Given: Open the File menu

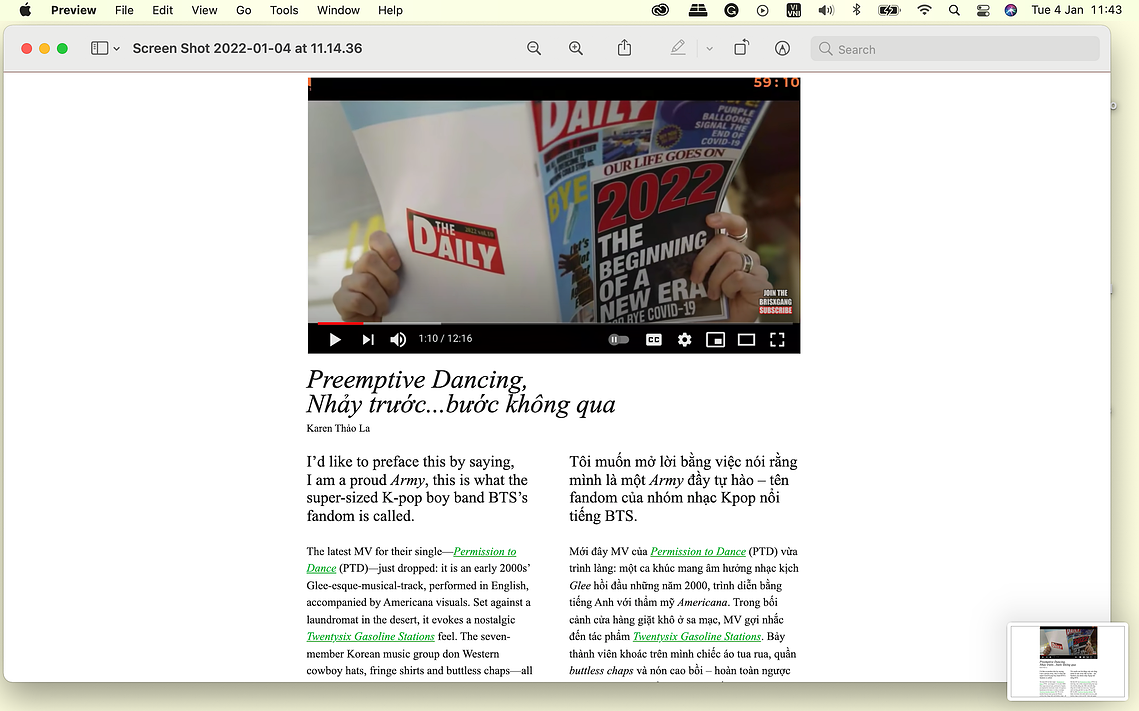Looking at the screenshot, I should click(x=124, y=10).
